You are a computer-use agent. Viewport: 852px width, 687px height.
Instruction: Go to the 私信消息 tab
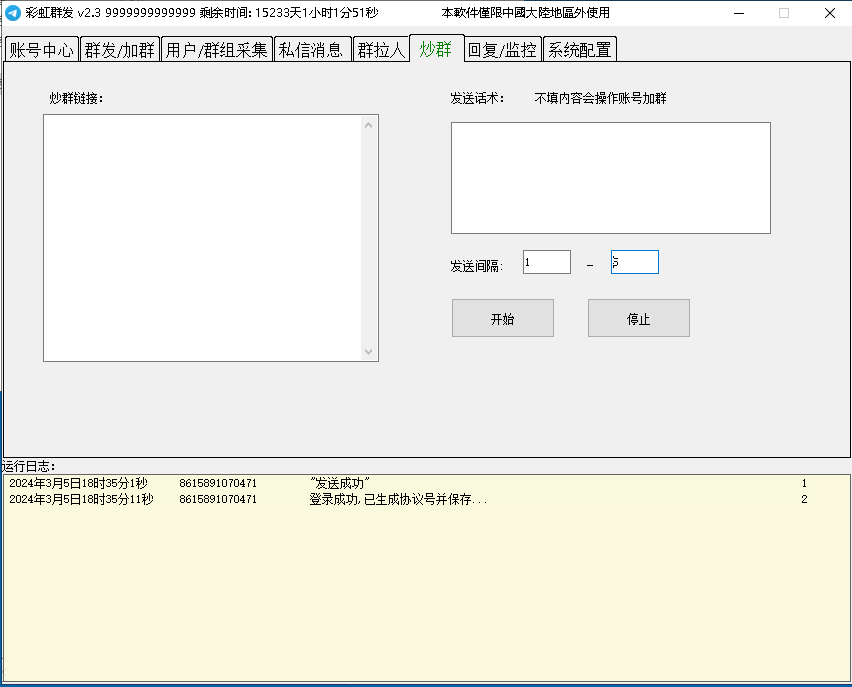[311, 50]
